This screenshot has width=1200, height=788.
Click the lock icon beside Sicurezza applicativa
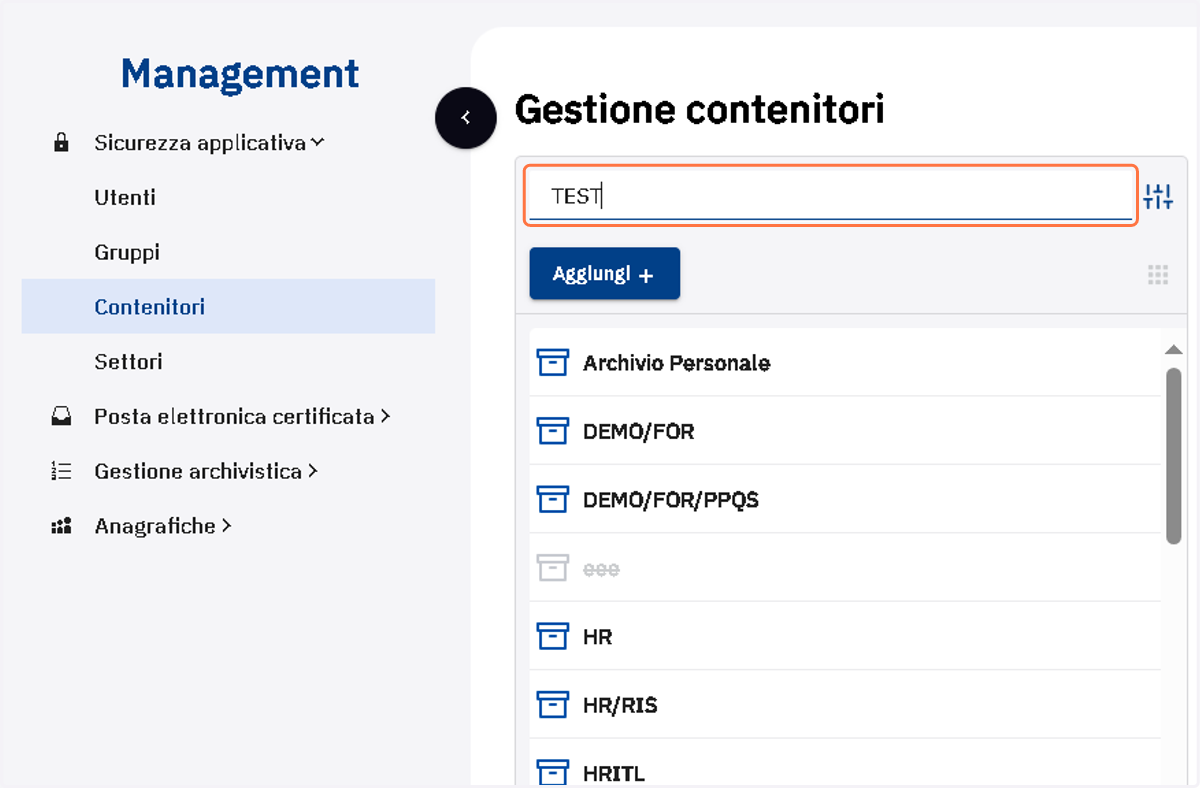click(61, 143)
